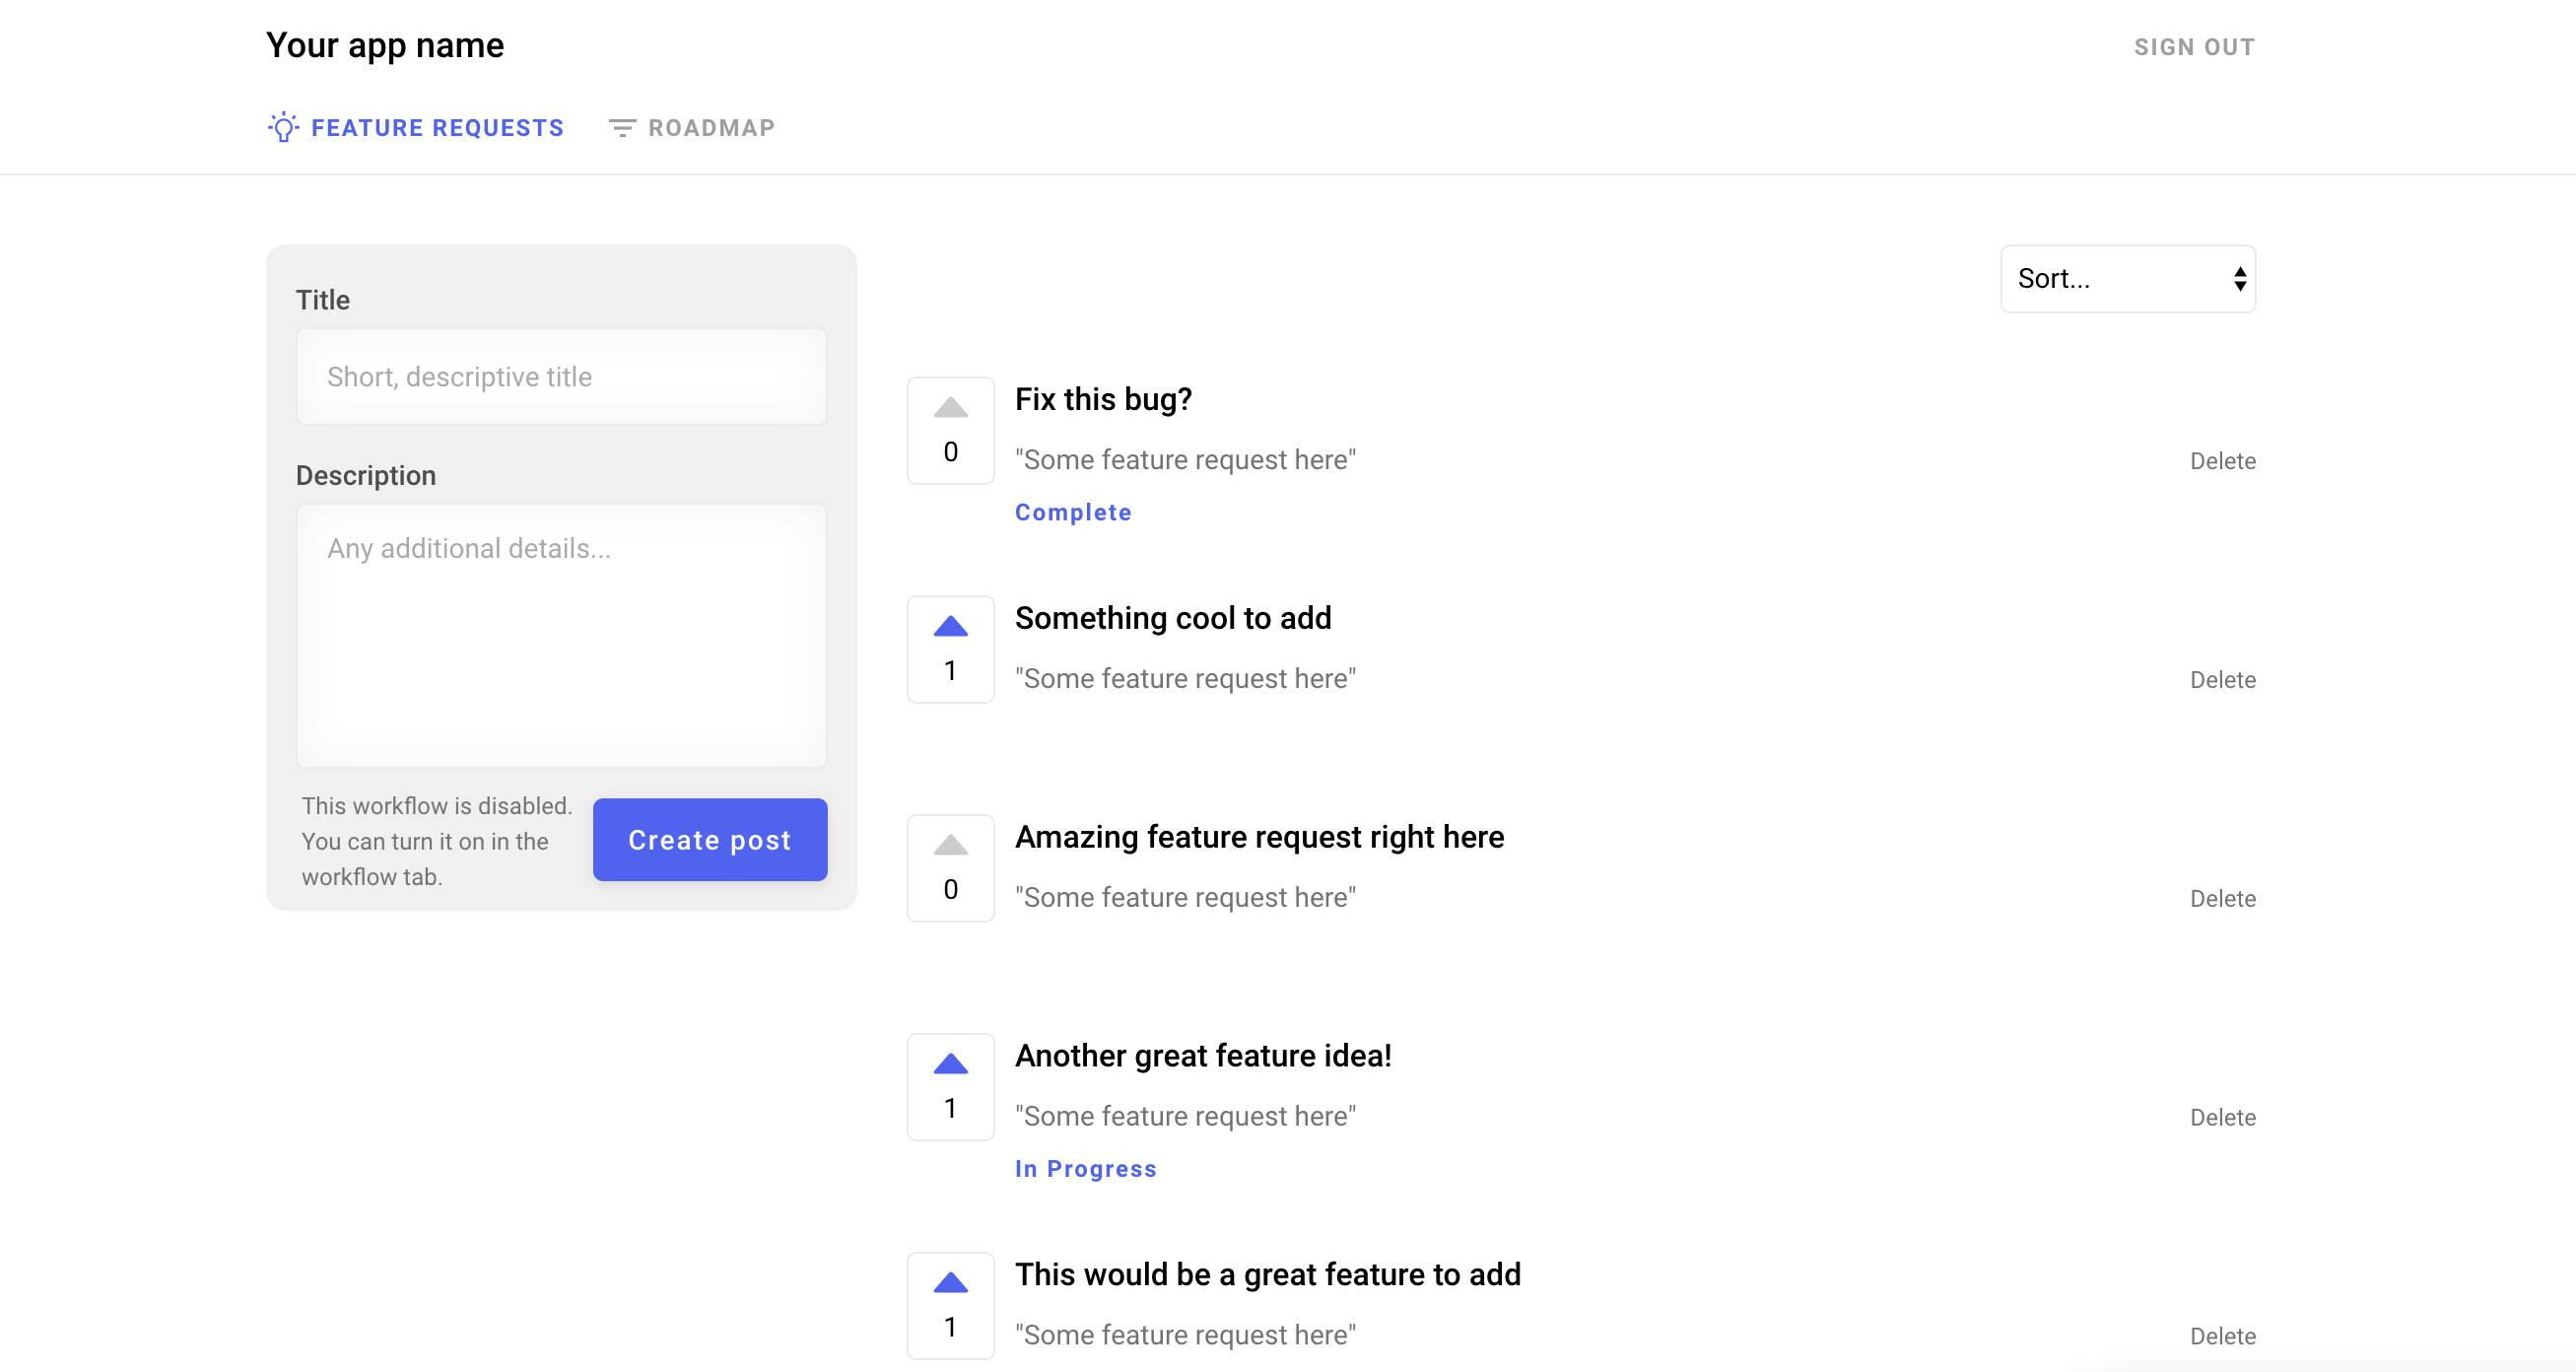Delete 'Another great feature idea!' post
Screen dimensions: 2576x1372
(2222, 1117)
